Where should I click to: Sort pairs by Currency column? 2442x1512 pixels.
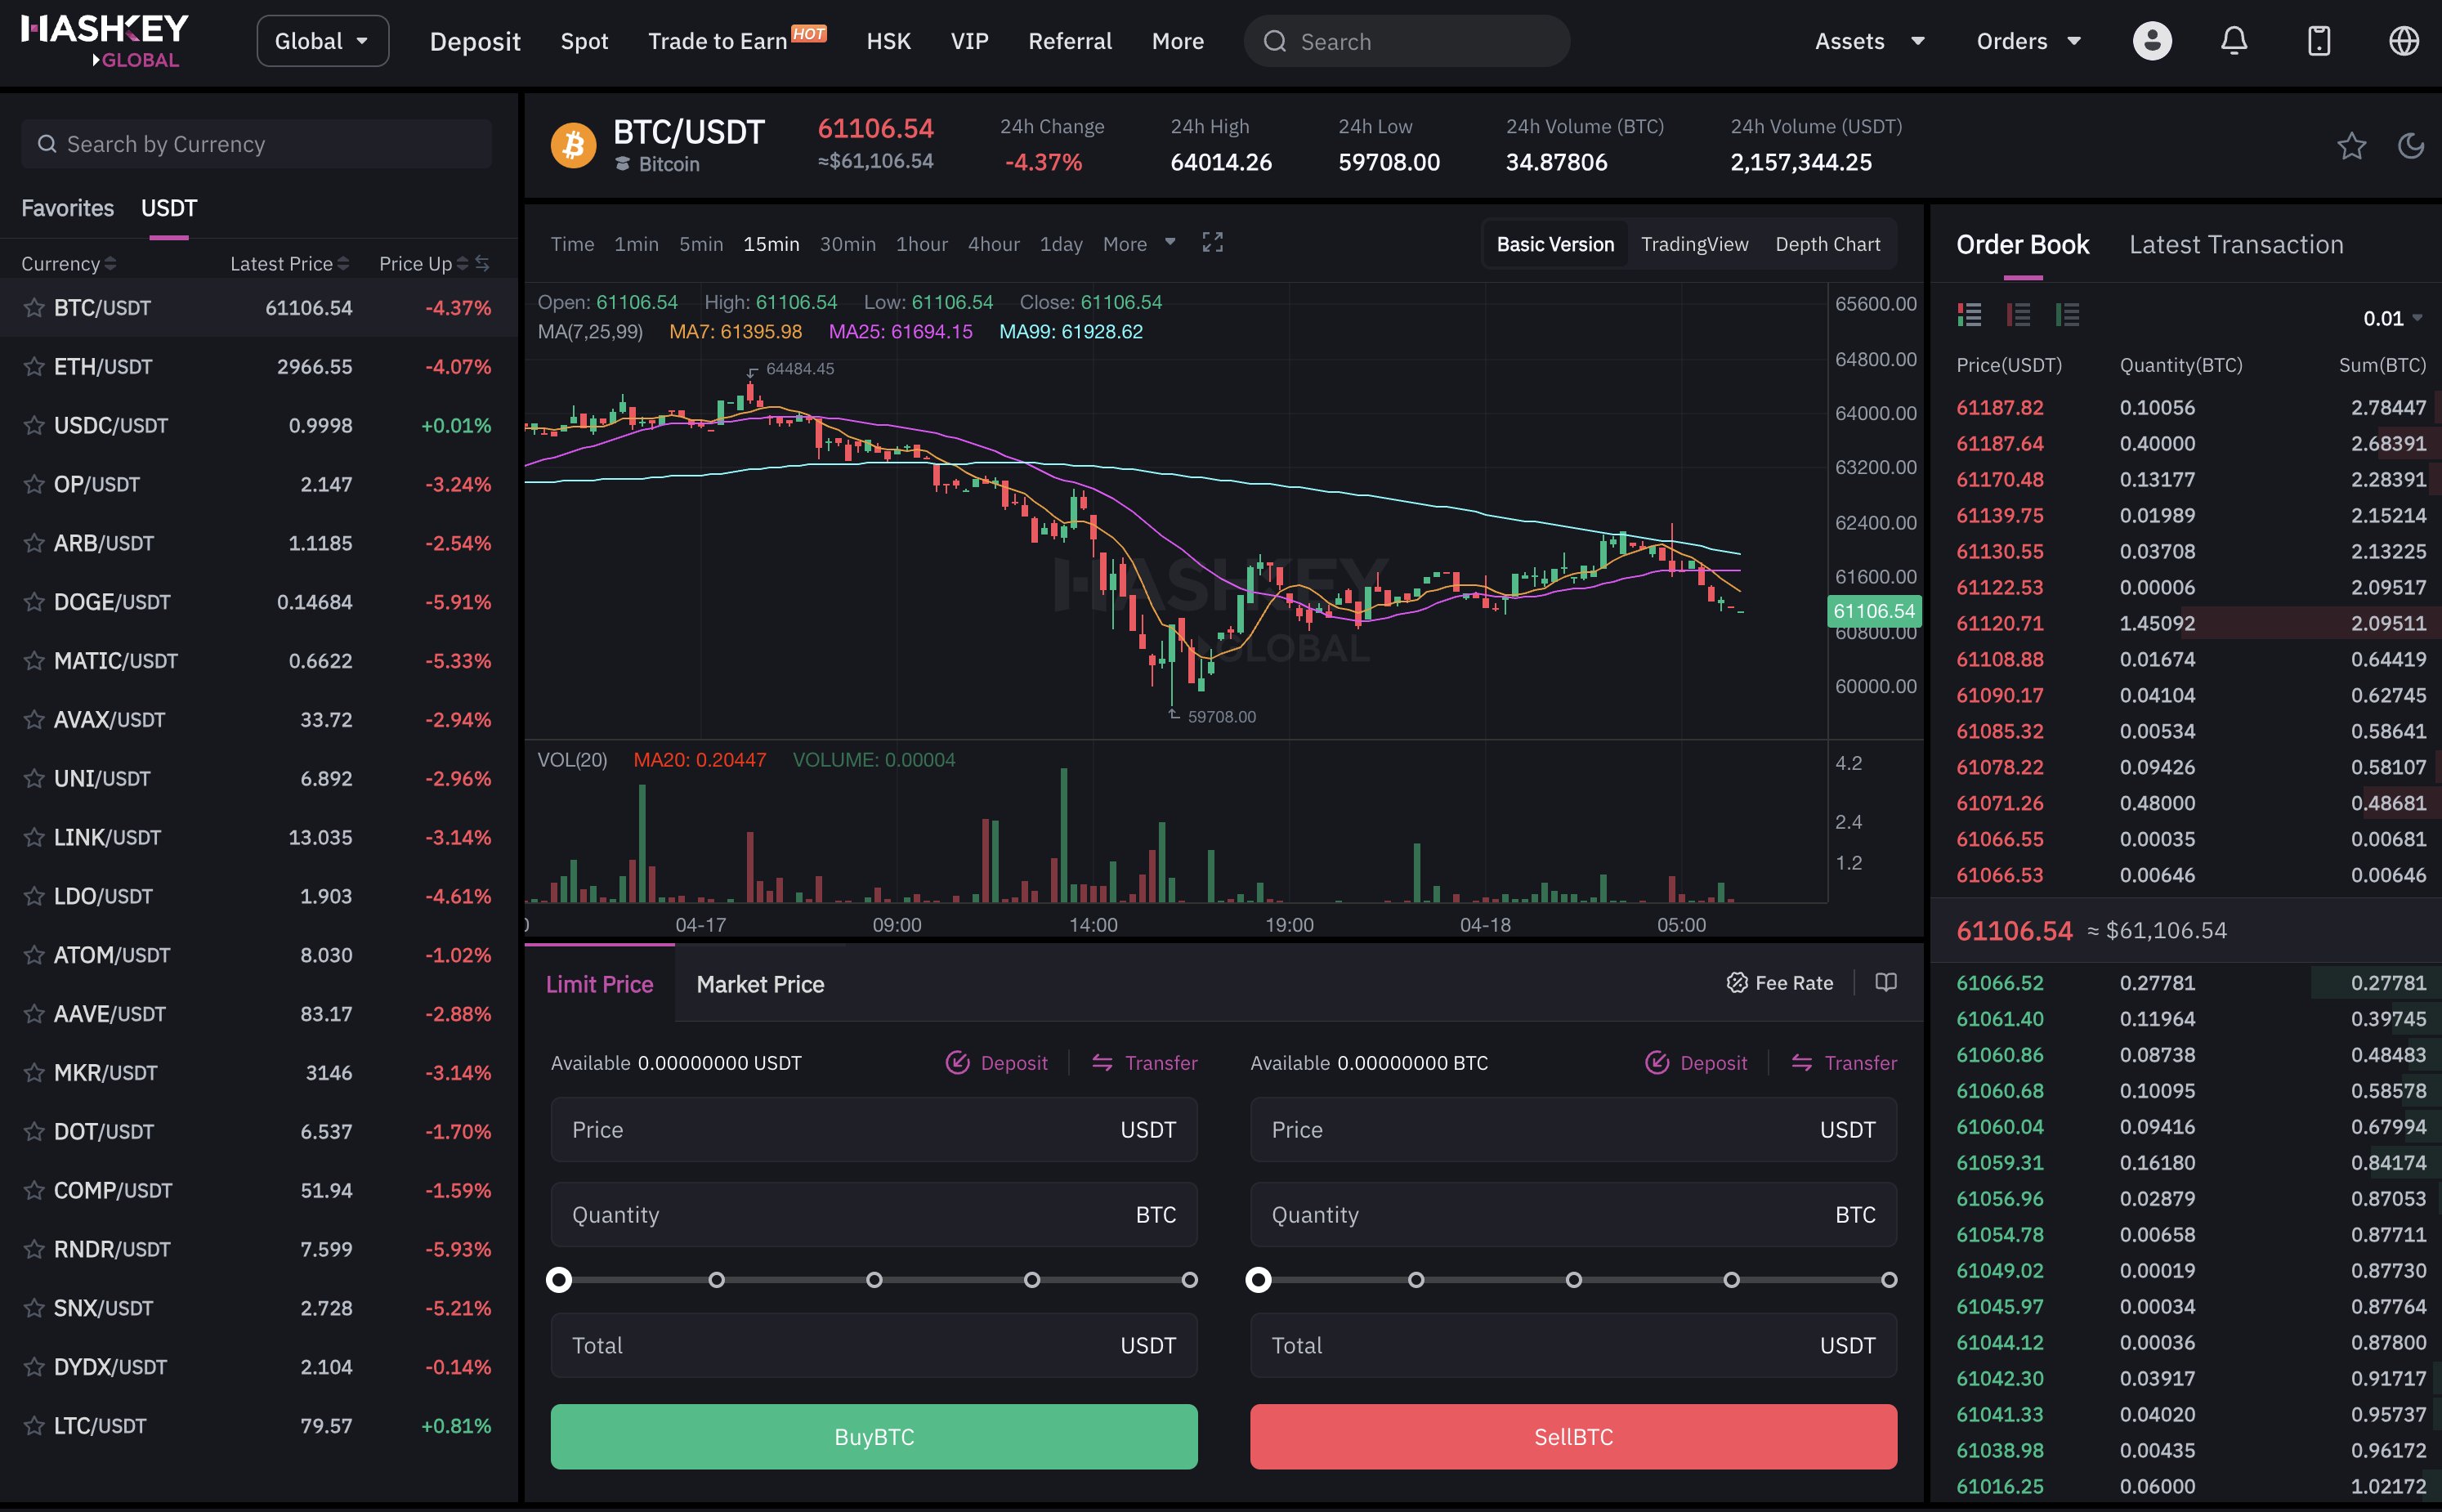[x=69, y=264]
